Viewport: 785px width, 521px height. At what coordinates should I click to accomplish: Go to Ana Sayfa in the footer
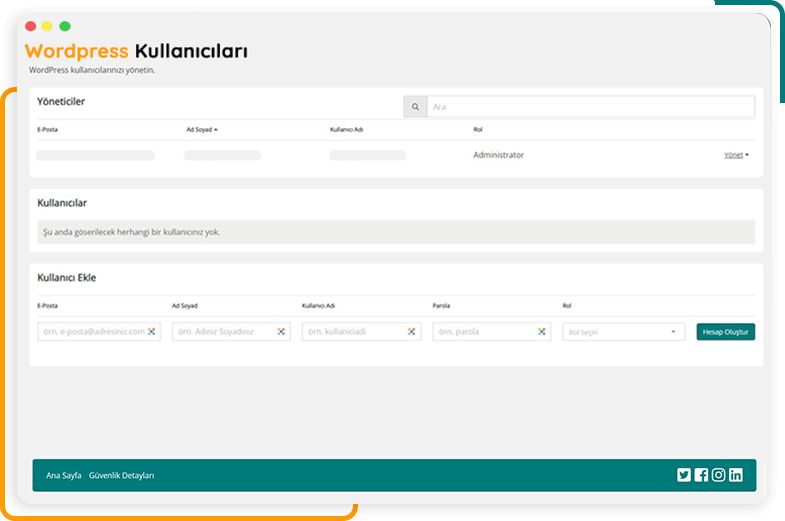pyautogui.click(x=64, y=475)
